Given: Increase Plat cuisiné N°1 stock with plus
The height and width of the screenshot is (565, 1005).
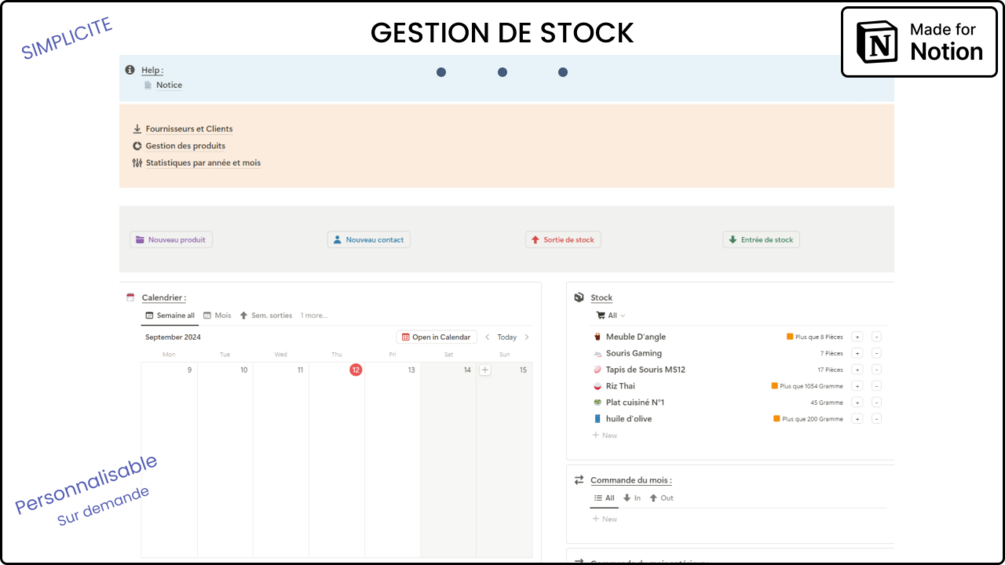Looking at the screenshot, I should (857, 402).
